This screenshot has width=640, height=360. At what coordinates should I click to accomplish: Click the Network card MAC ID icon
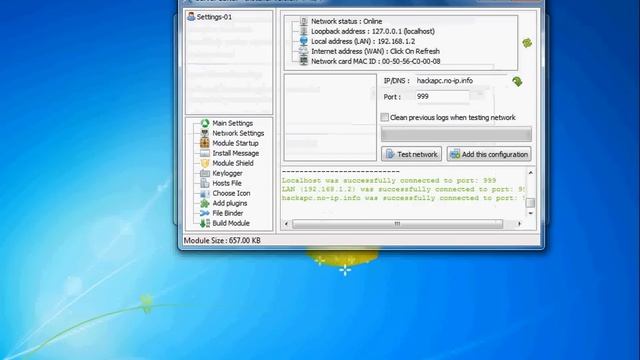(x=304, y=61)
